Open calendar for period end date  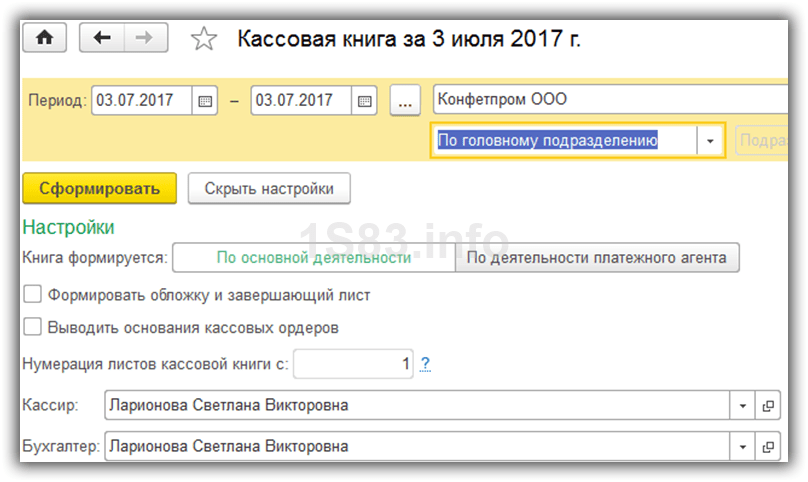[364, 101]
